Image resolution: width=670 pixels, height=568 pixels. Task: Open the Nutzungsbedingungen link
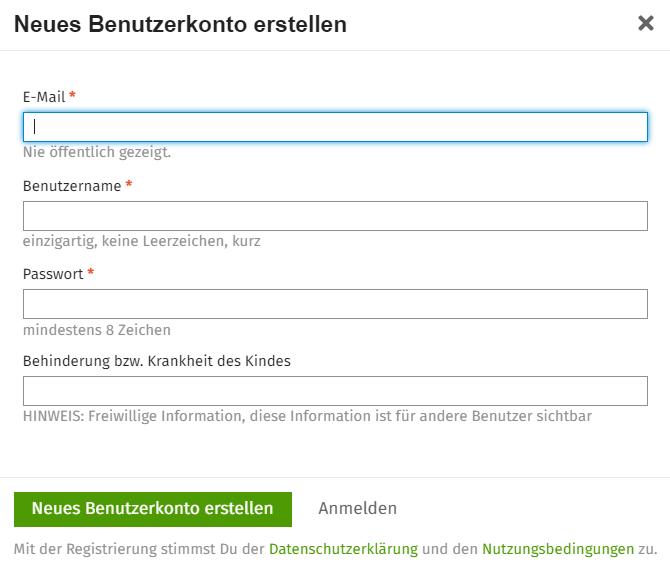558,549
